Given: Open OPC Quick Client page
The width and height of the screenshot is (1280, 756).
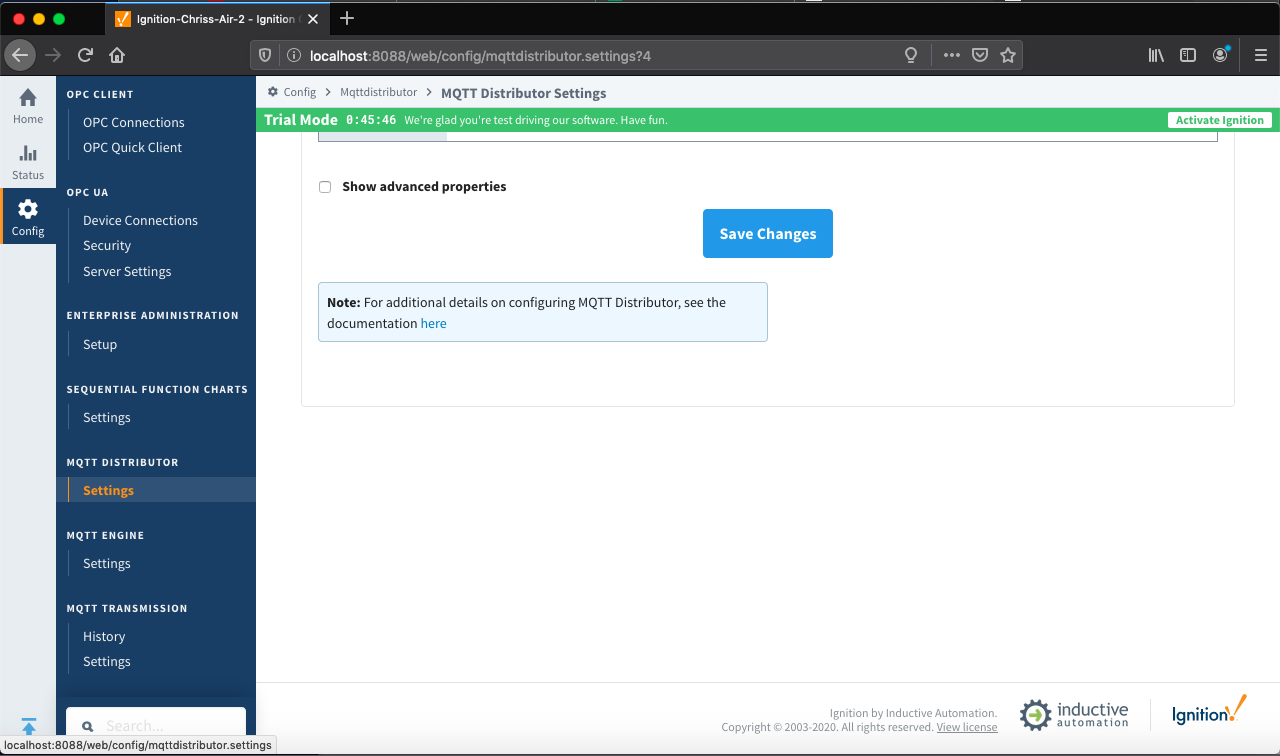Looking at the screenshot, I should pyautogui.click(x=133, y=147).
